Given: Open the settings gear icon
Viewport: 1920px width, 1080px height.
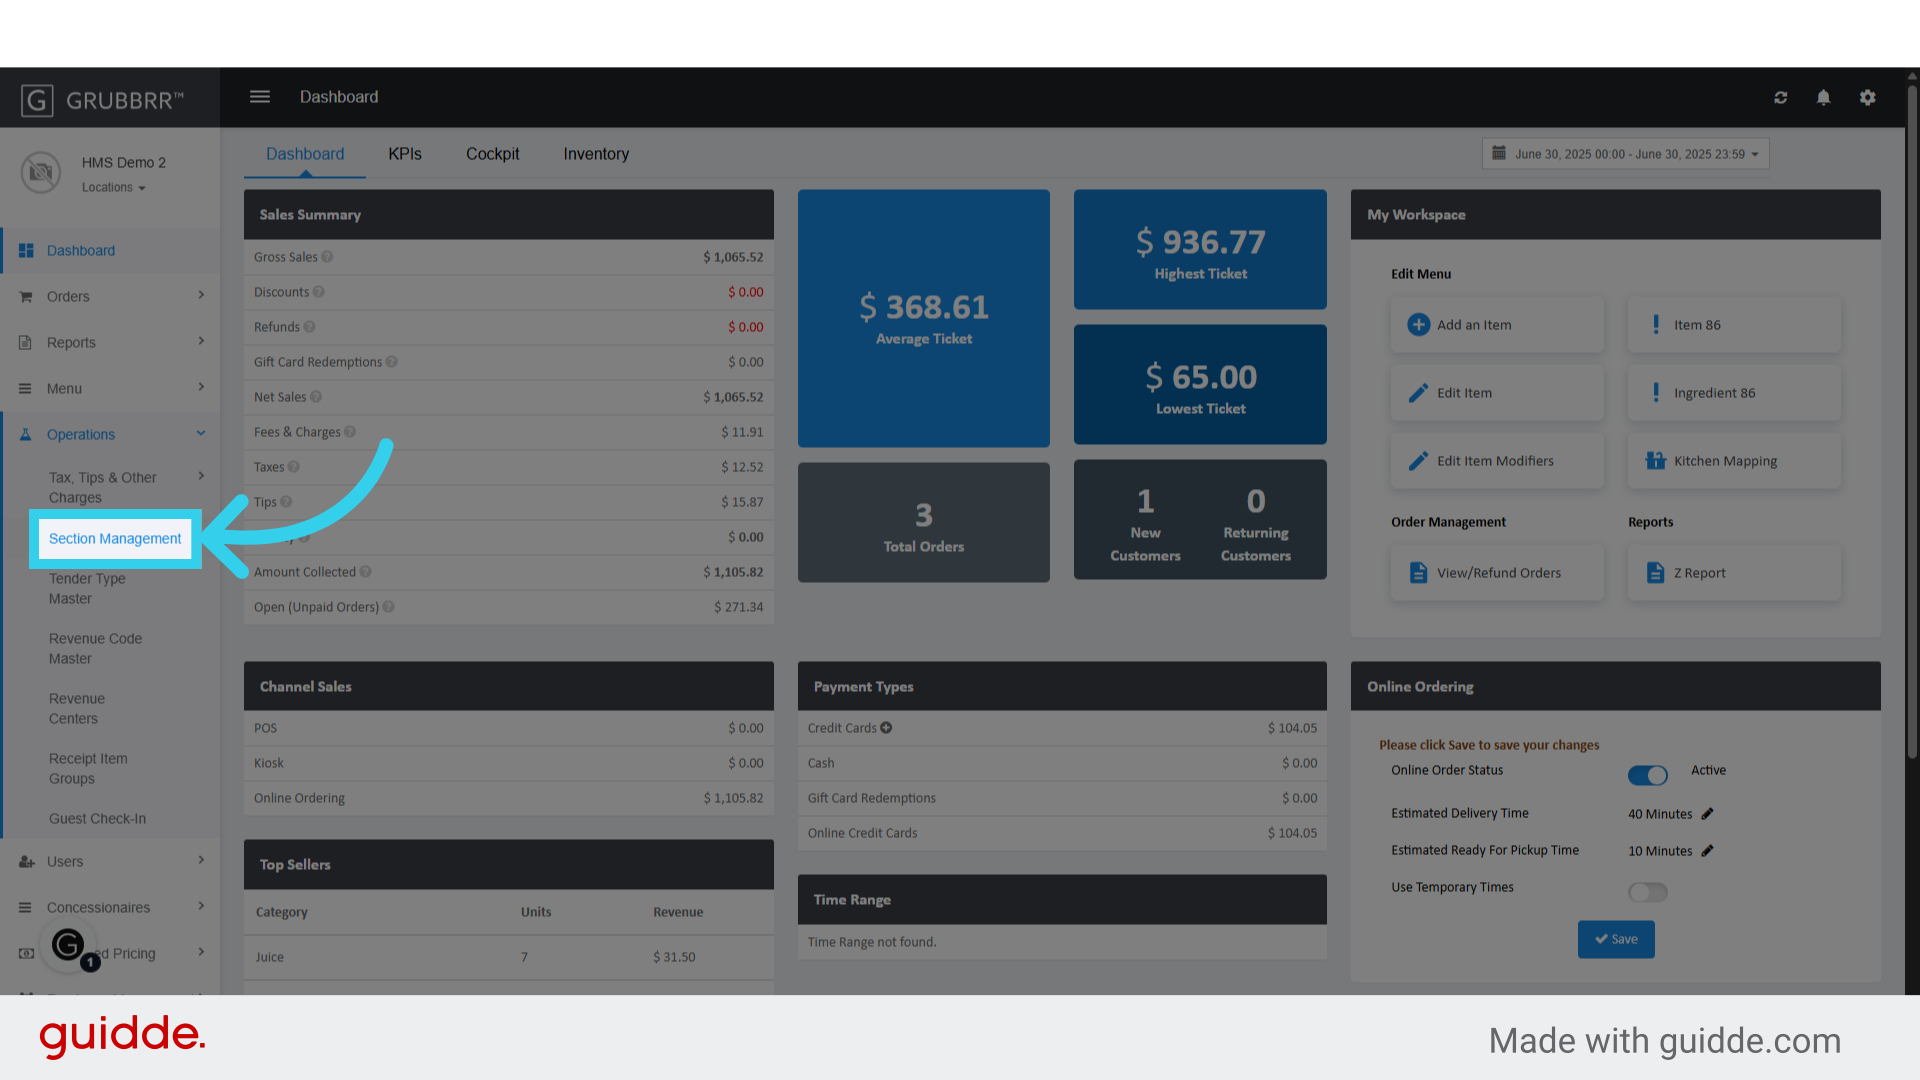Looking at the screenshot, I should 1867,97.
